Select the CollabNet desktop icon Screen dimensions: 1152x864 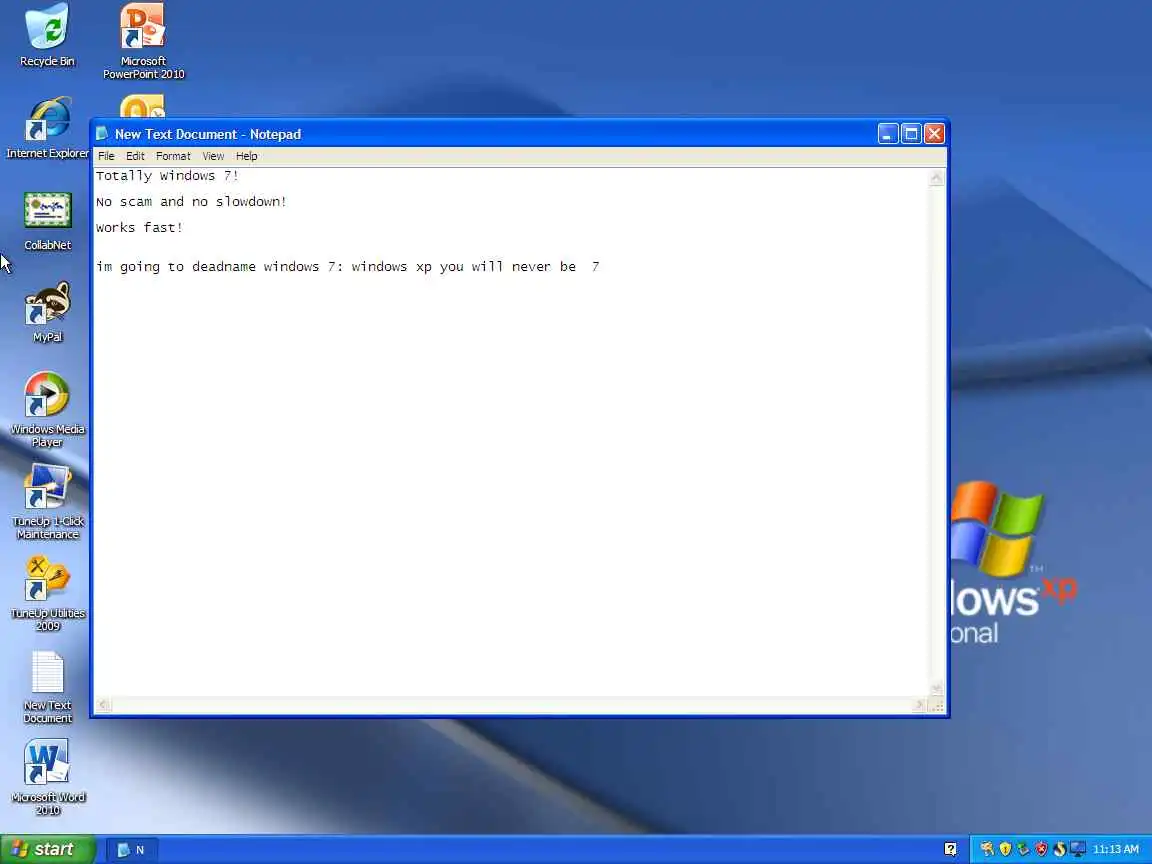pyautogui.click(x=47, y=220)
